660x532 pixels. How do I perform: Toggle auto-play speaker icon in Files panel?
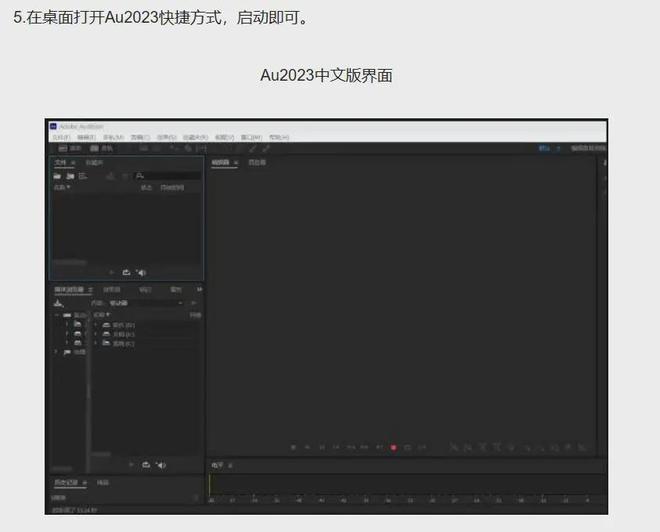141,273
